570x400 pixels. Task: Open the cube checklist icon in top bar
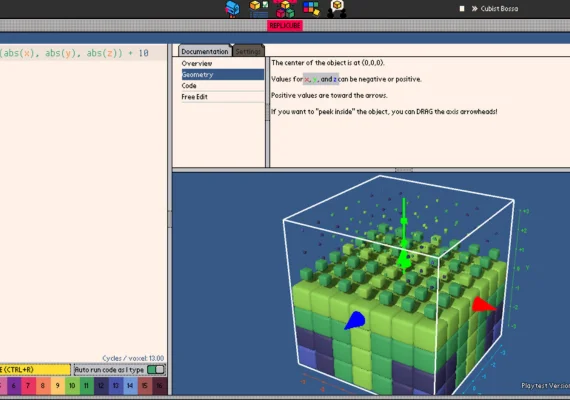pos(259,9)
